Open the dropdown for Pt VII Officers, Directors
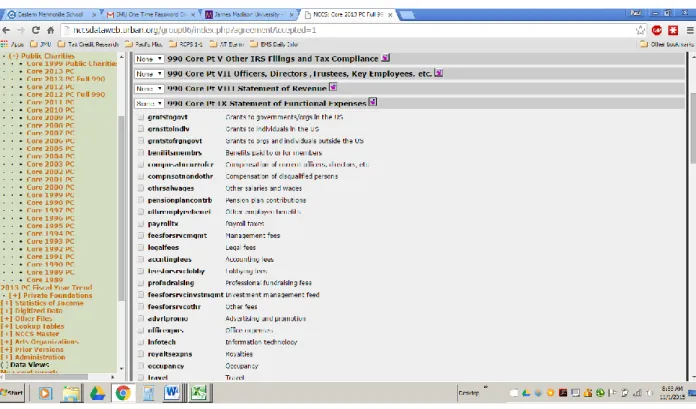The image size is (696, 409). 149,74
